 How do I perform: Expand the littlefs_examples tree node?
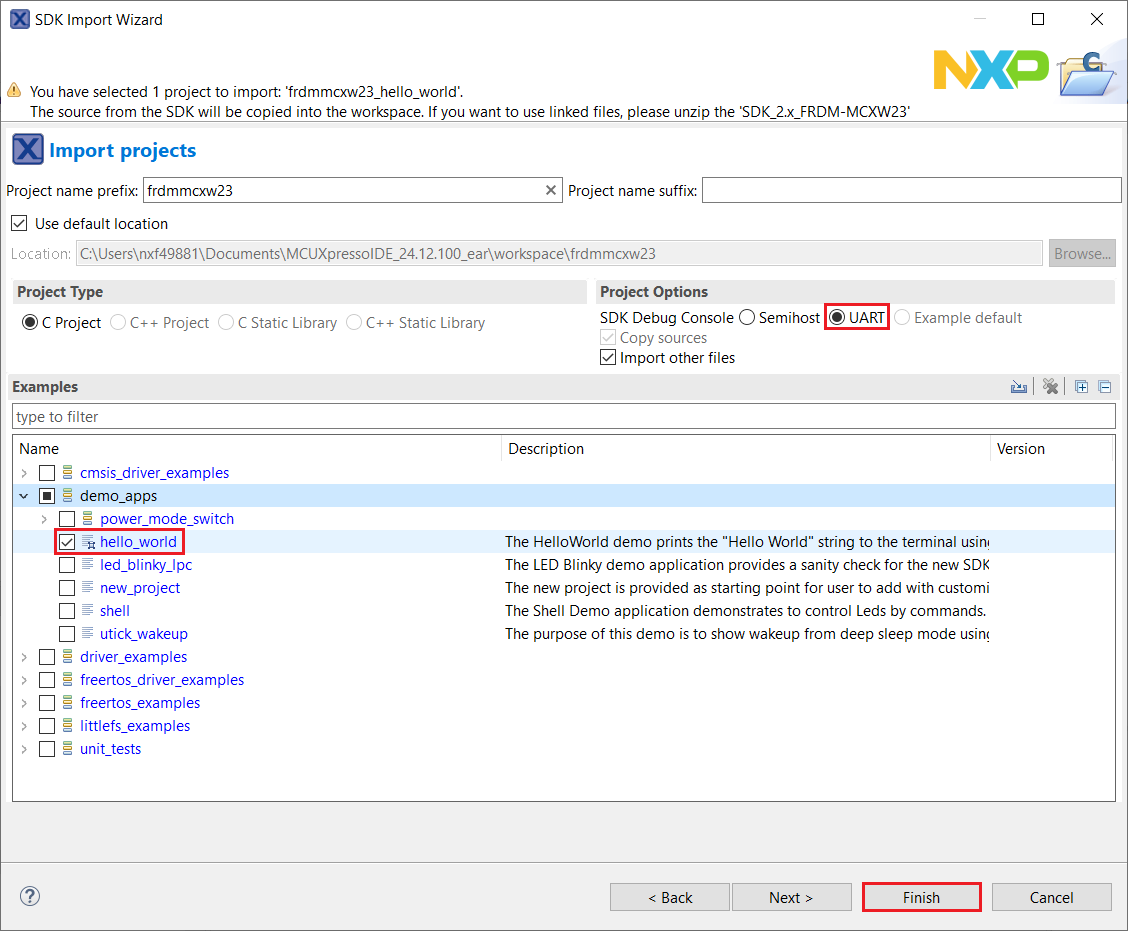pos(24,726)
